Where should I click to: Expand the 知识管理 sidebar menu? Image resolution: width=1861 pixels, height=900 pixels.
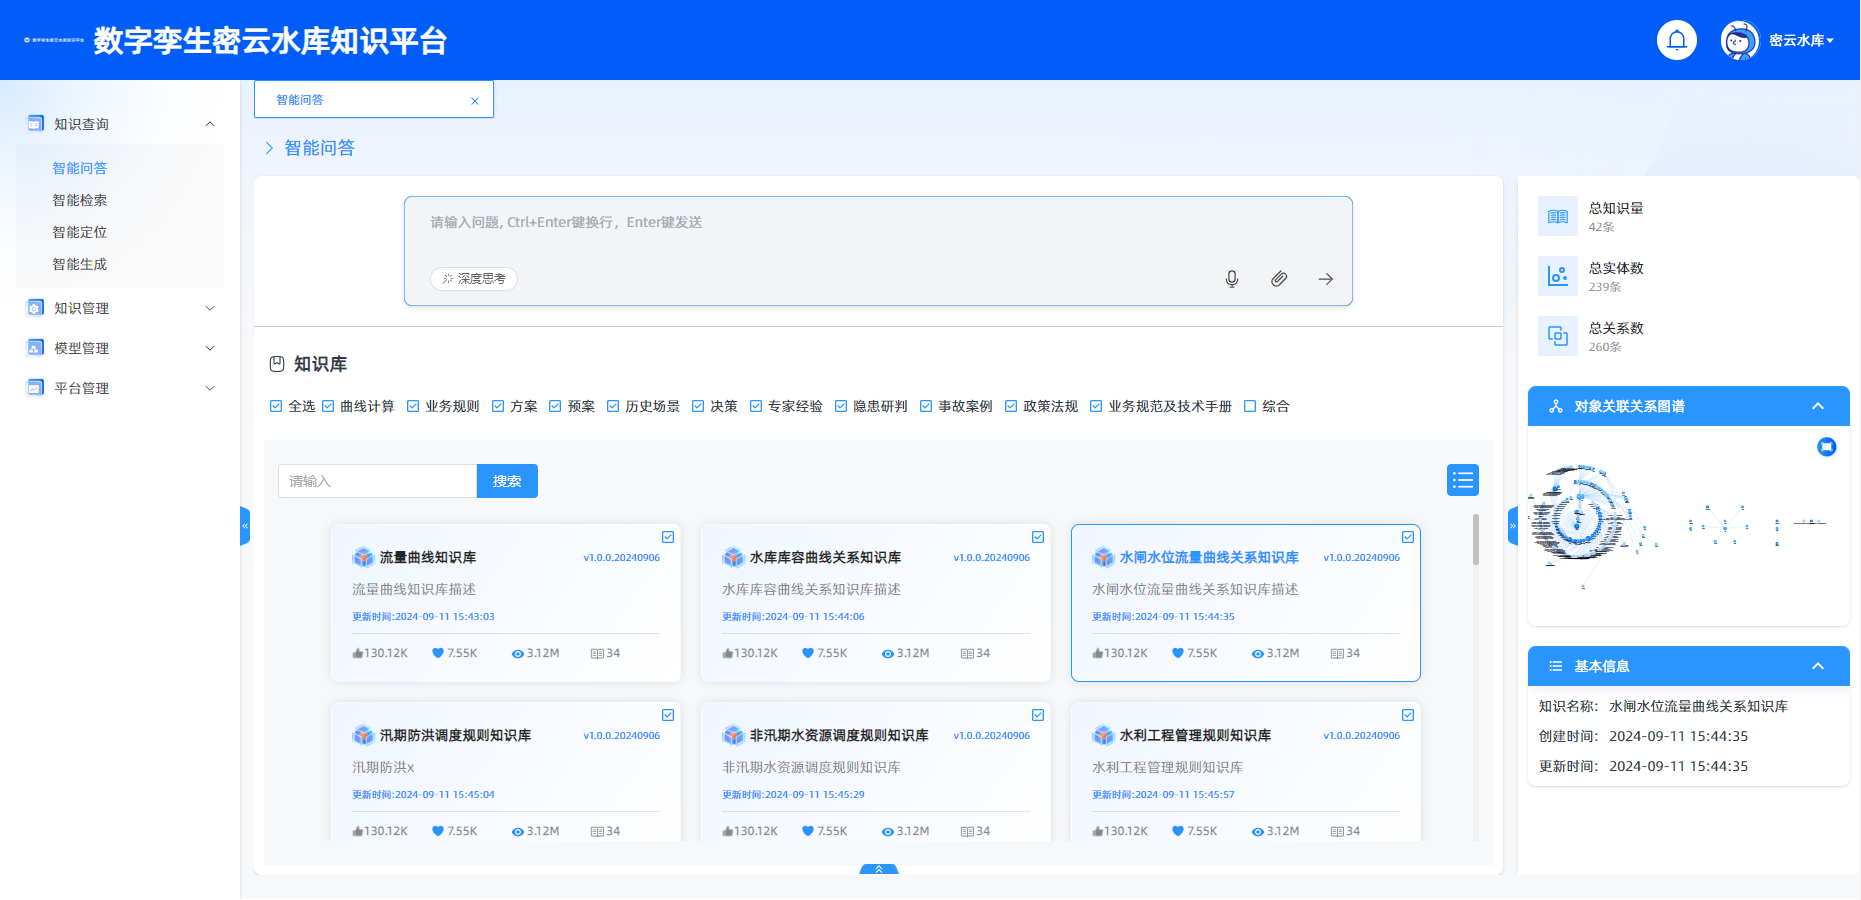point(120,308)
